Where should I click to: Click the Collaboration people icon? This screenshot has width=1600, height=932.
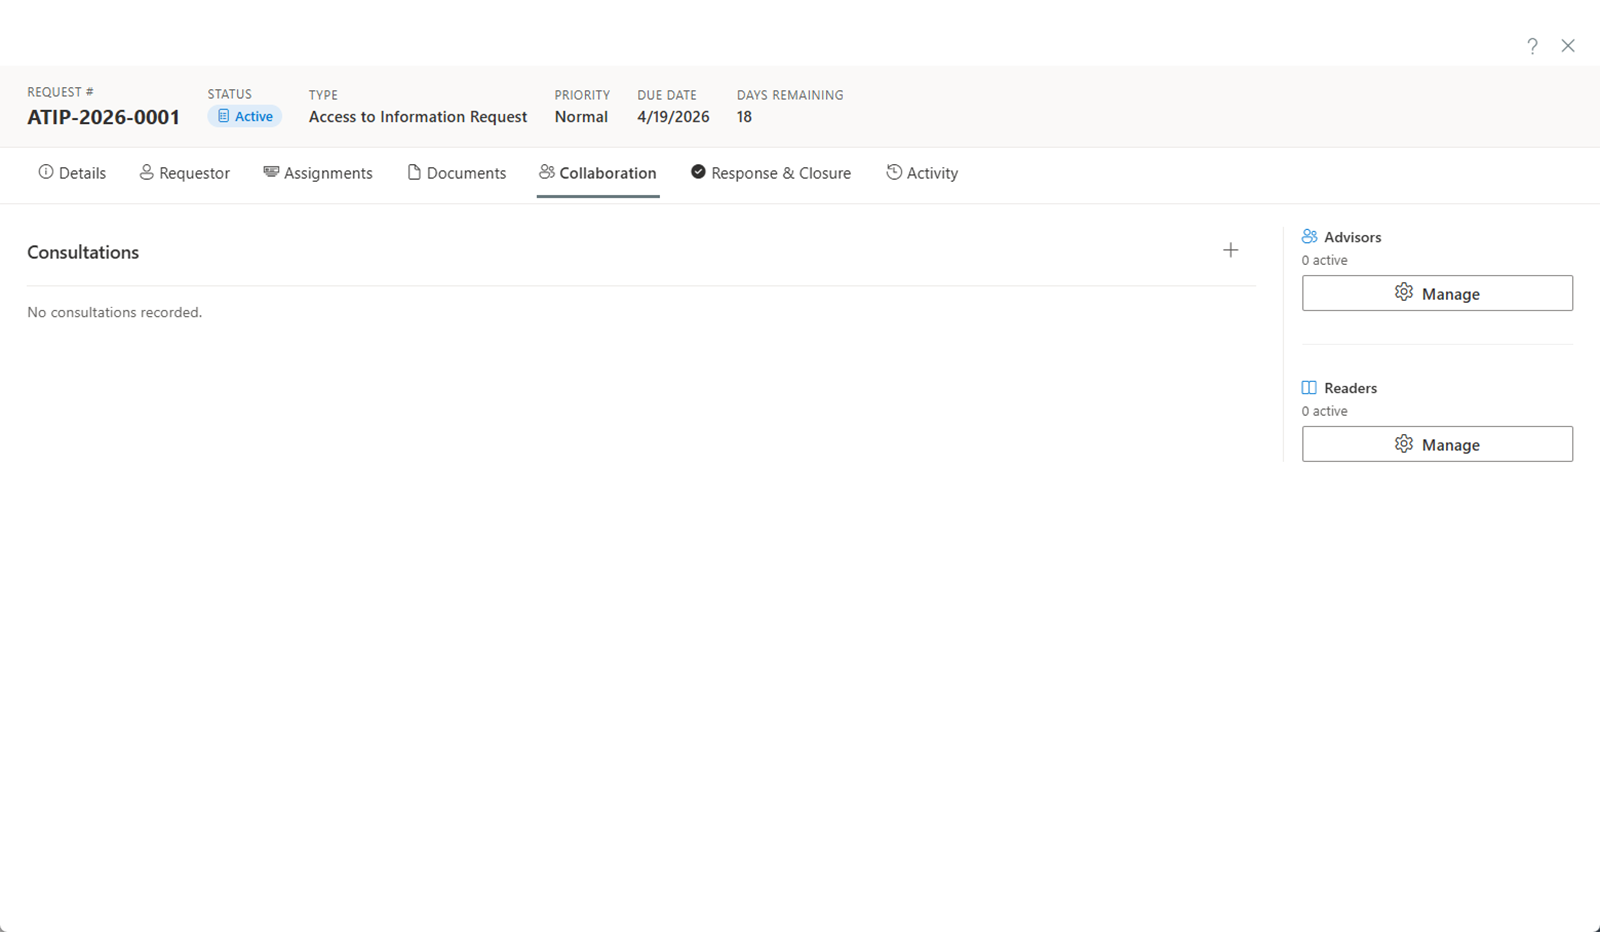545,172
